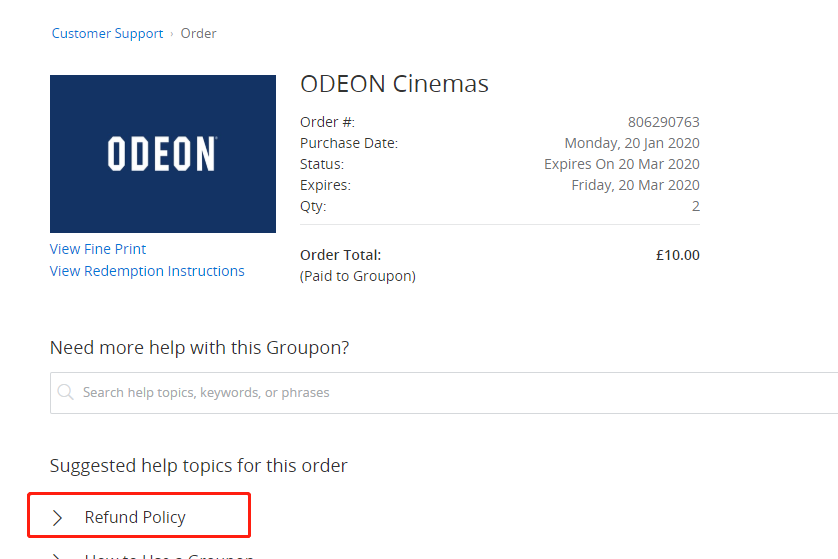Image resolution: width=838 pixels, height=559 pixels.
Task: Focus the search help topics field
Action: (444, 393)
